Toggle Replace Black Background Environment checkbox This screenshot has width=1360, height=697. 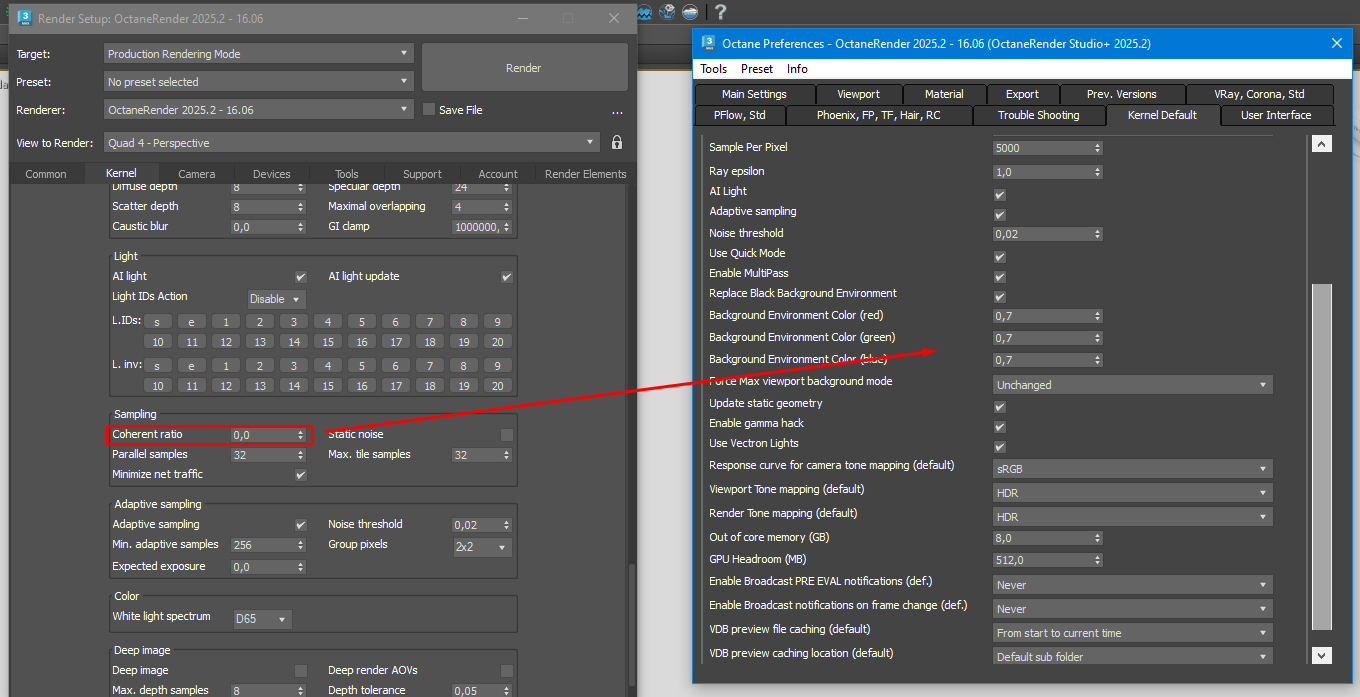coord(1000,297)
